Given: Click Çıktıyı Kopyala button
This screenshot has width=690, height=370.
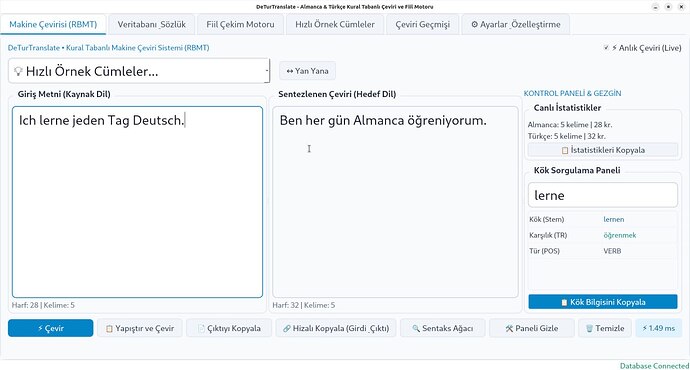Looking at the screenshot, I should pos(229,328).
